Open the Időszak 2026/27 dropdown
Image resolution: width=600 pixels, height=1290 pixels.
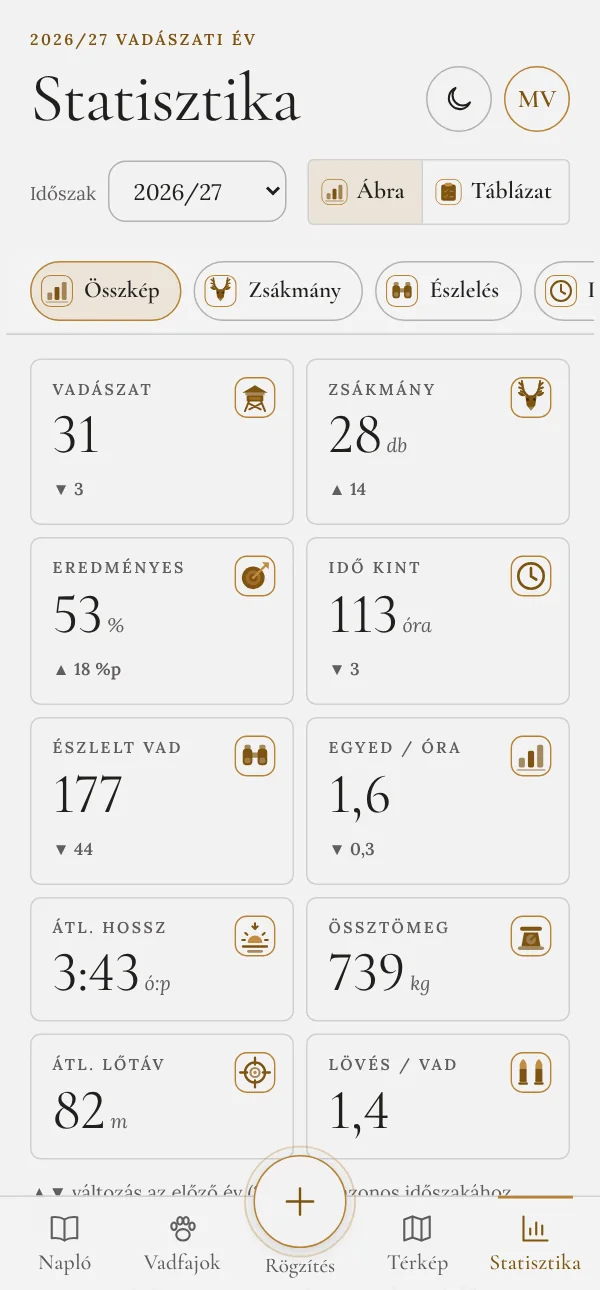pos(197,191)
